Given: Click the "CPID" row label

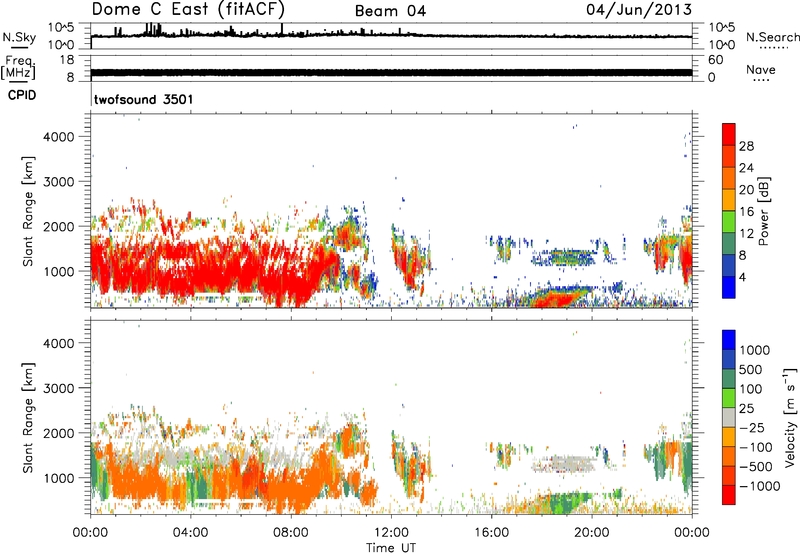Looking at the screenshot, I should 22,95.
